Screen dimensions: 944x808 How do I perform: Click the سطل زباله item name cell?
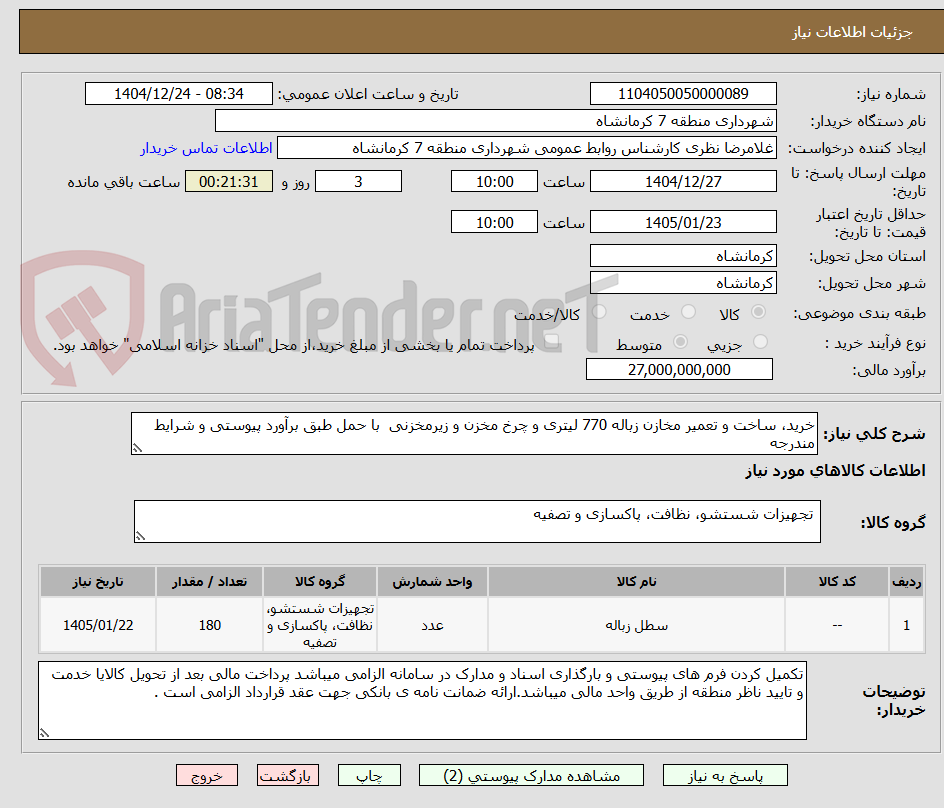pyautogui.click(x=636, y=625)
